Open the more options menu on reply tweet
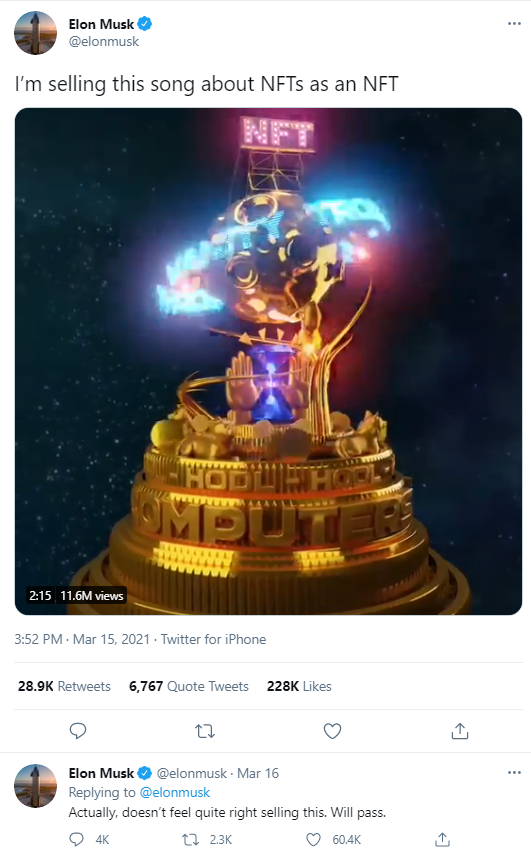 [x=514, y=772]
